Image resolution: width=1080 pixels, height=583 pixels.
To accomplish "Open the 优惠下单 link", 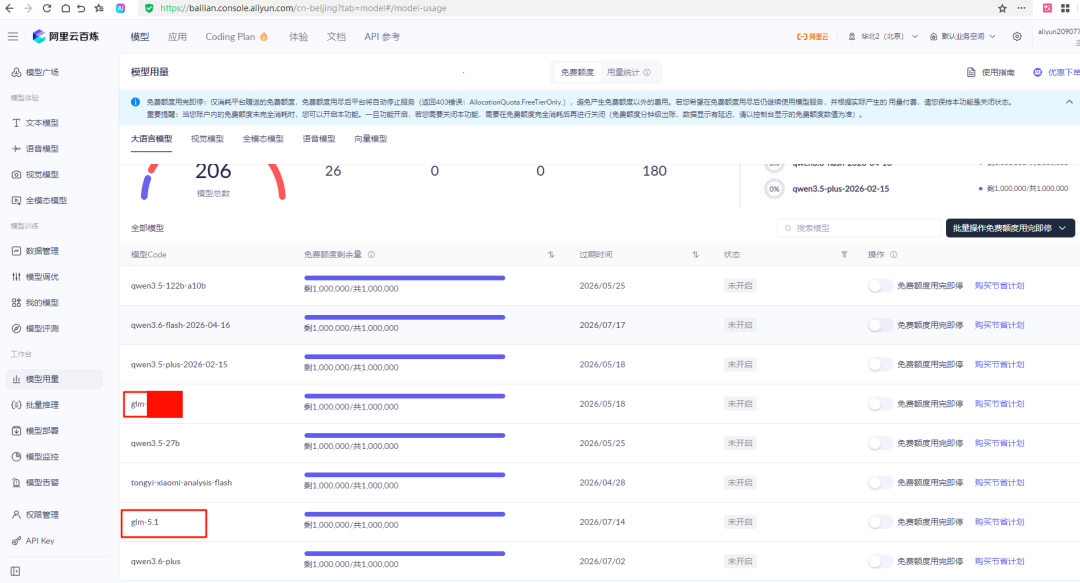I will point(1057,72).
